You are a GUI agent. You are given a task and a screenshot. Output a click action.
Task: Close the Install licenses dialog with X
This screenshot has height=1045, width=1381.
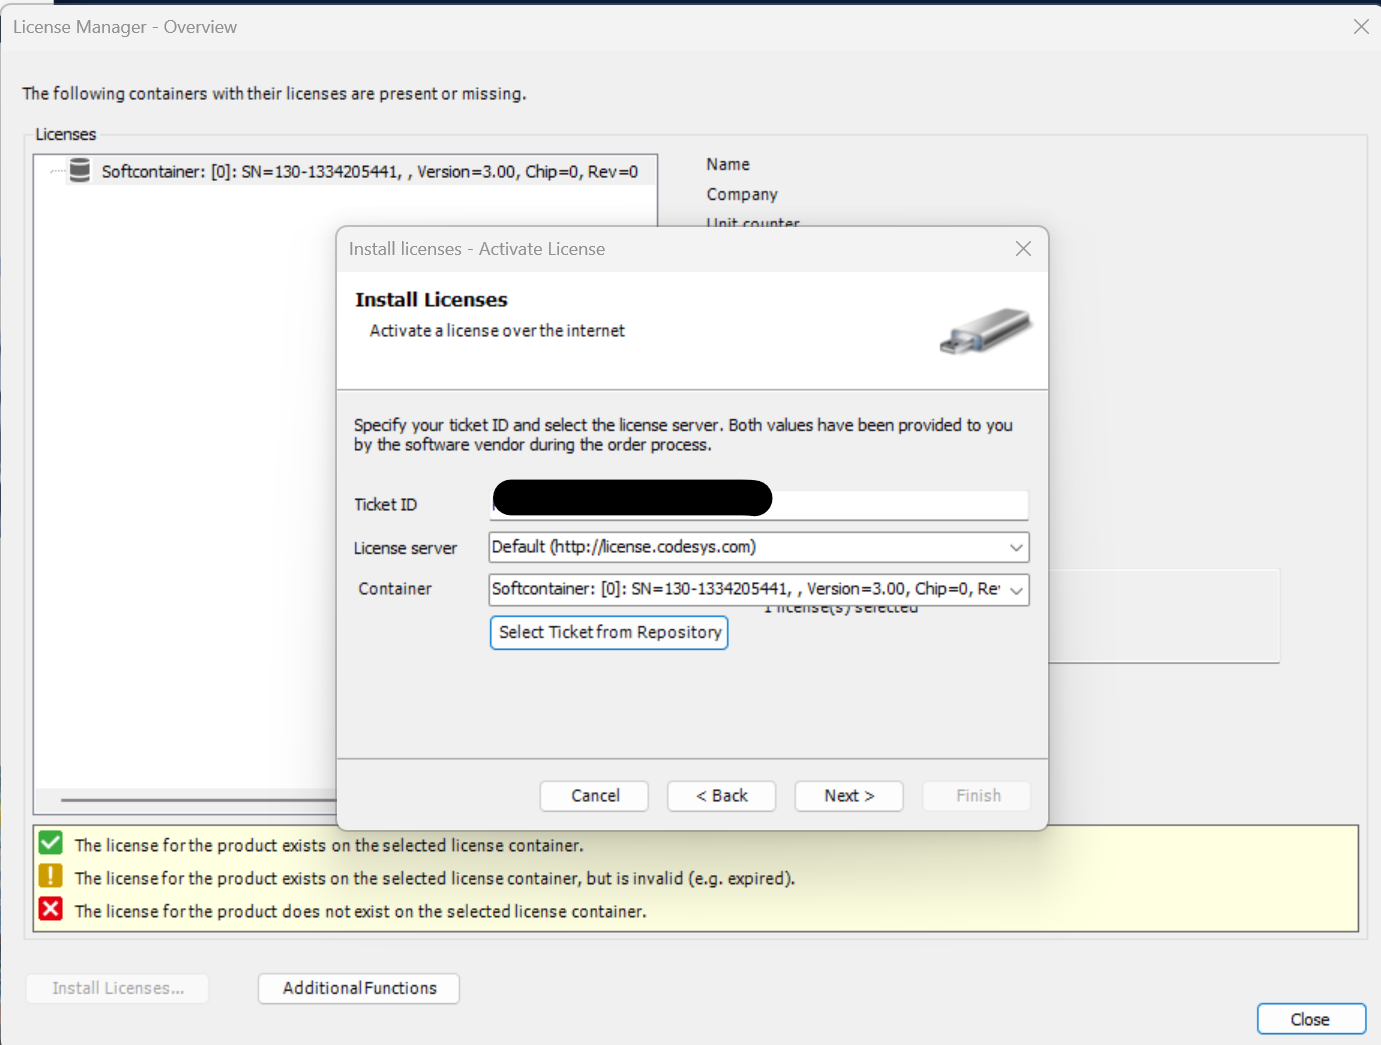pos(1023,249)
